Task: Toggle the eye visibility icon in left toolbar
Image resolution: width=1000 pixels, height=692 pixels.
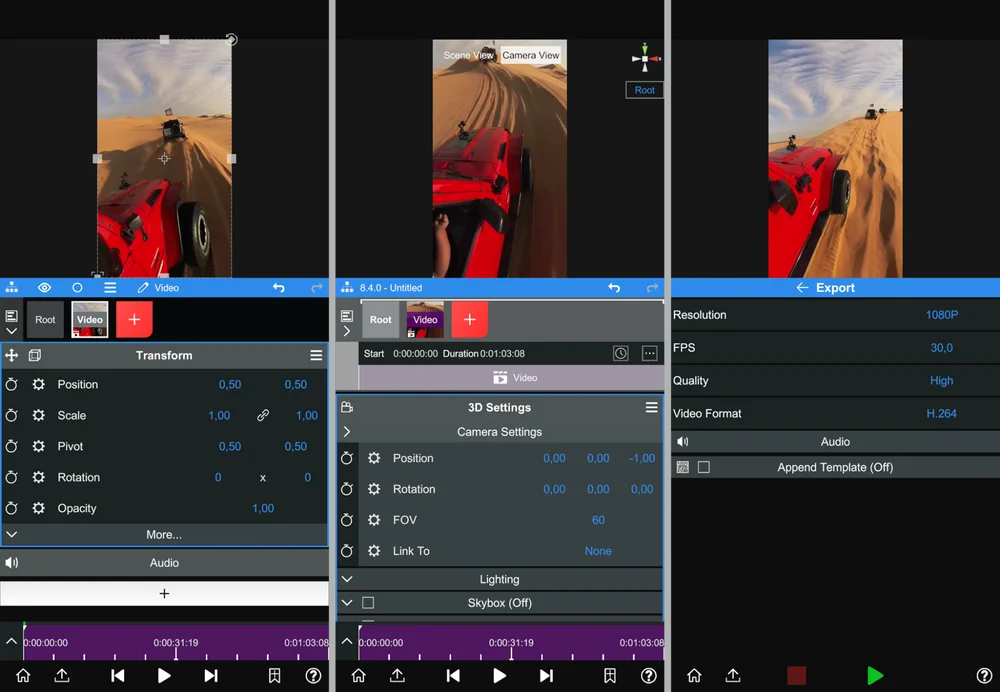Action: 44,288
